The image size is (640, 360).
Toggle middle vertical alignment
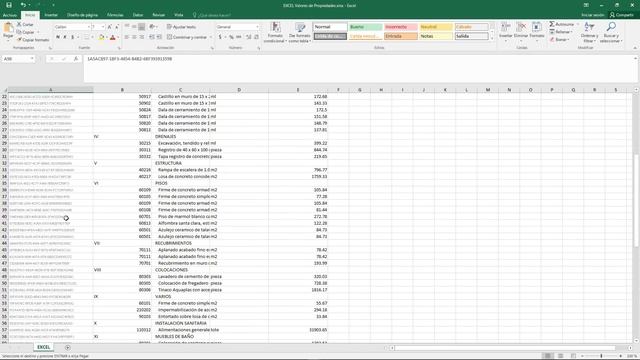click(x=134, y=27)
